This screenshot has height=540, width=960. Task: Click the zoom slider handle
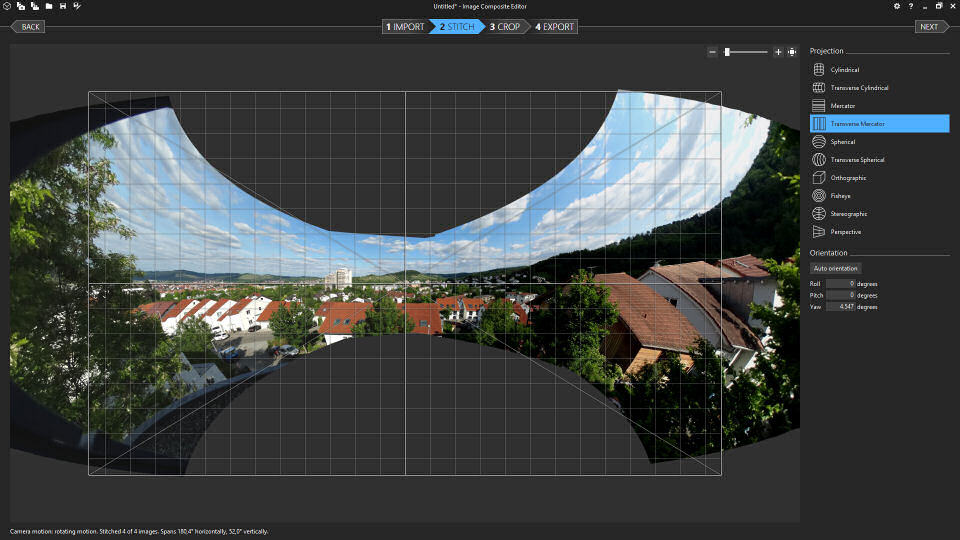tap(728, 52)
